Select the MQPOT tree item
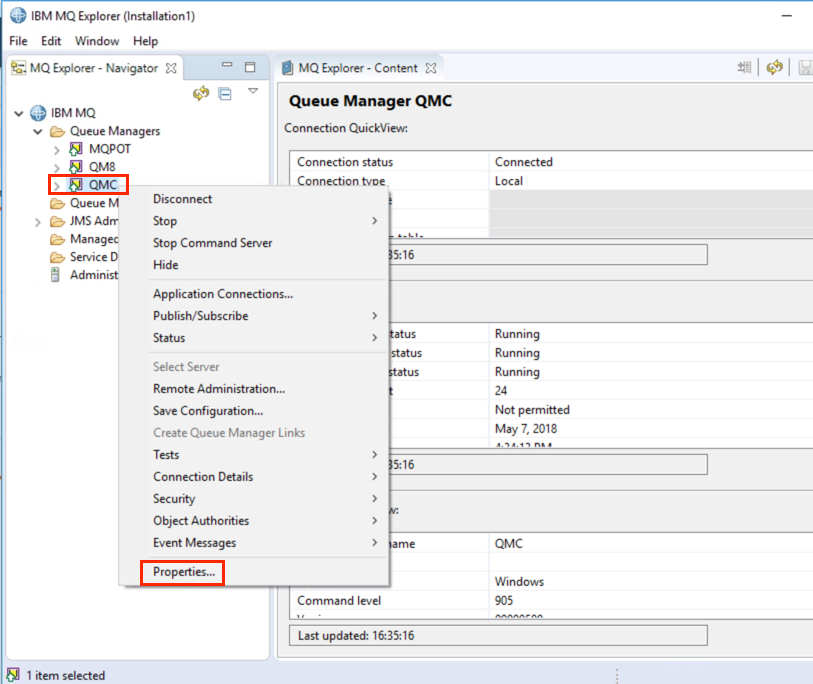The width and height of the screenshot is (813, 684). 109,149
